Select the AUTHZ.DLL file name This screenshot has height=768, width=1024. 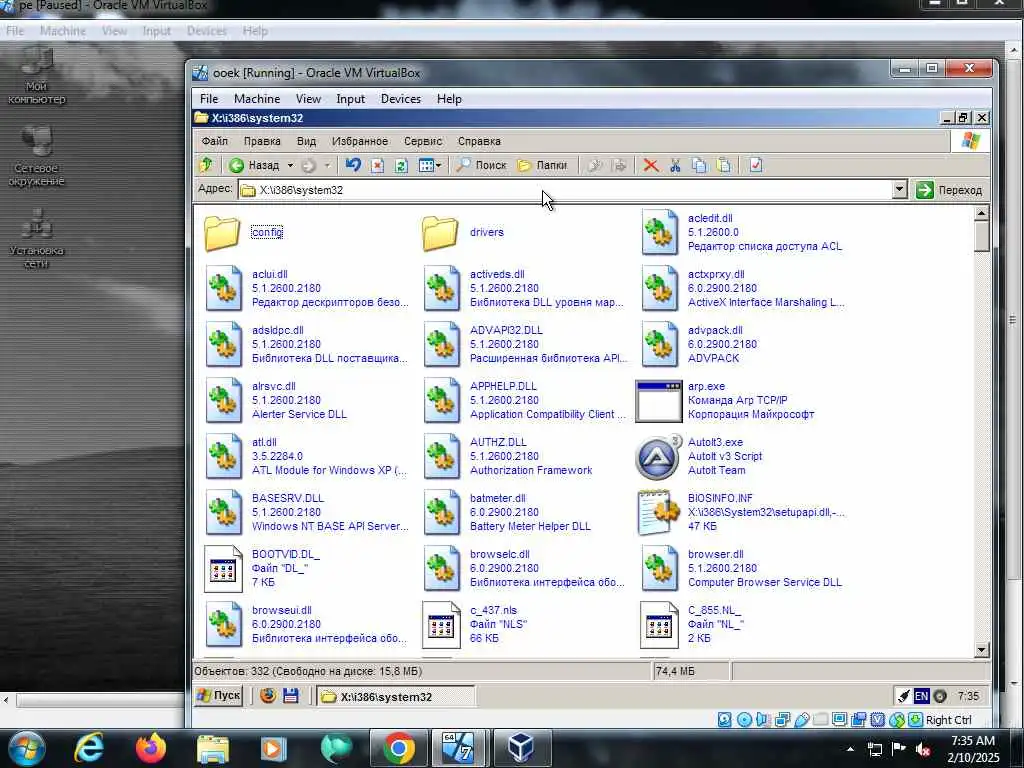498,442
